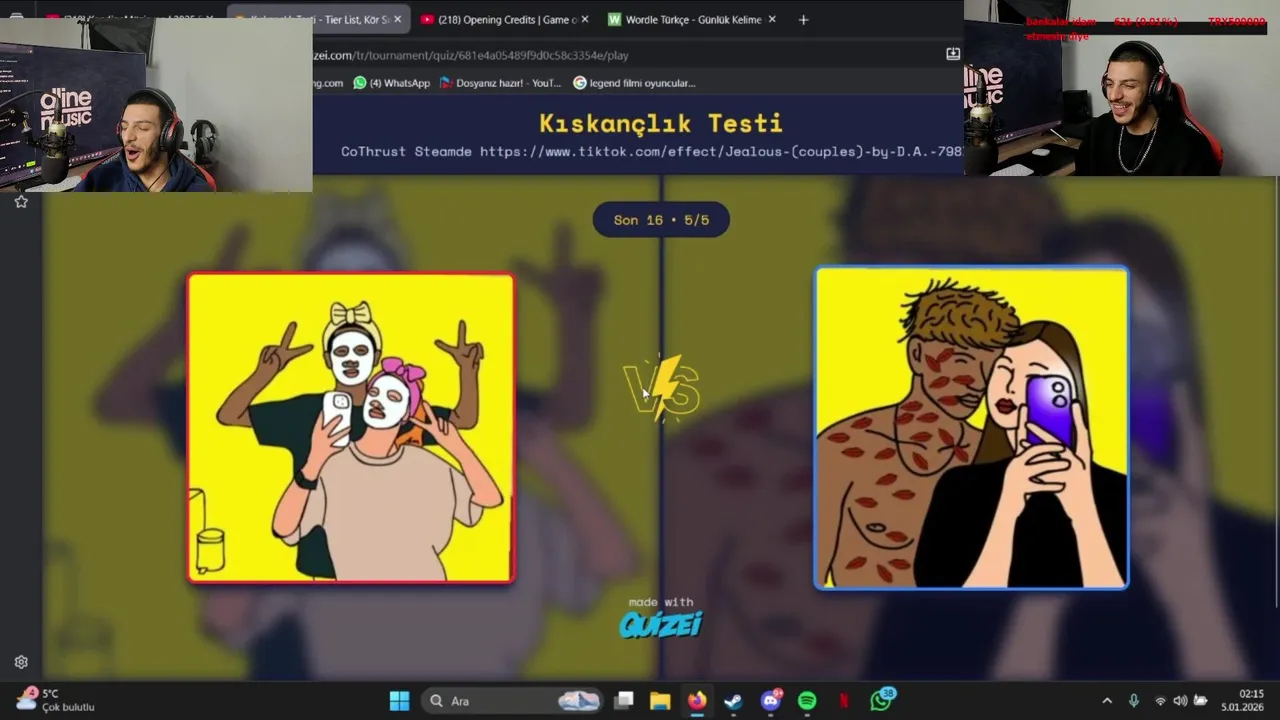Click the microphone icon in system tray
1280x720 pixels.
tap(1134, 701)
